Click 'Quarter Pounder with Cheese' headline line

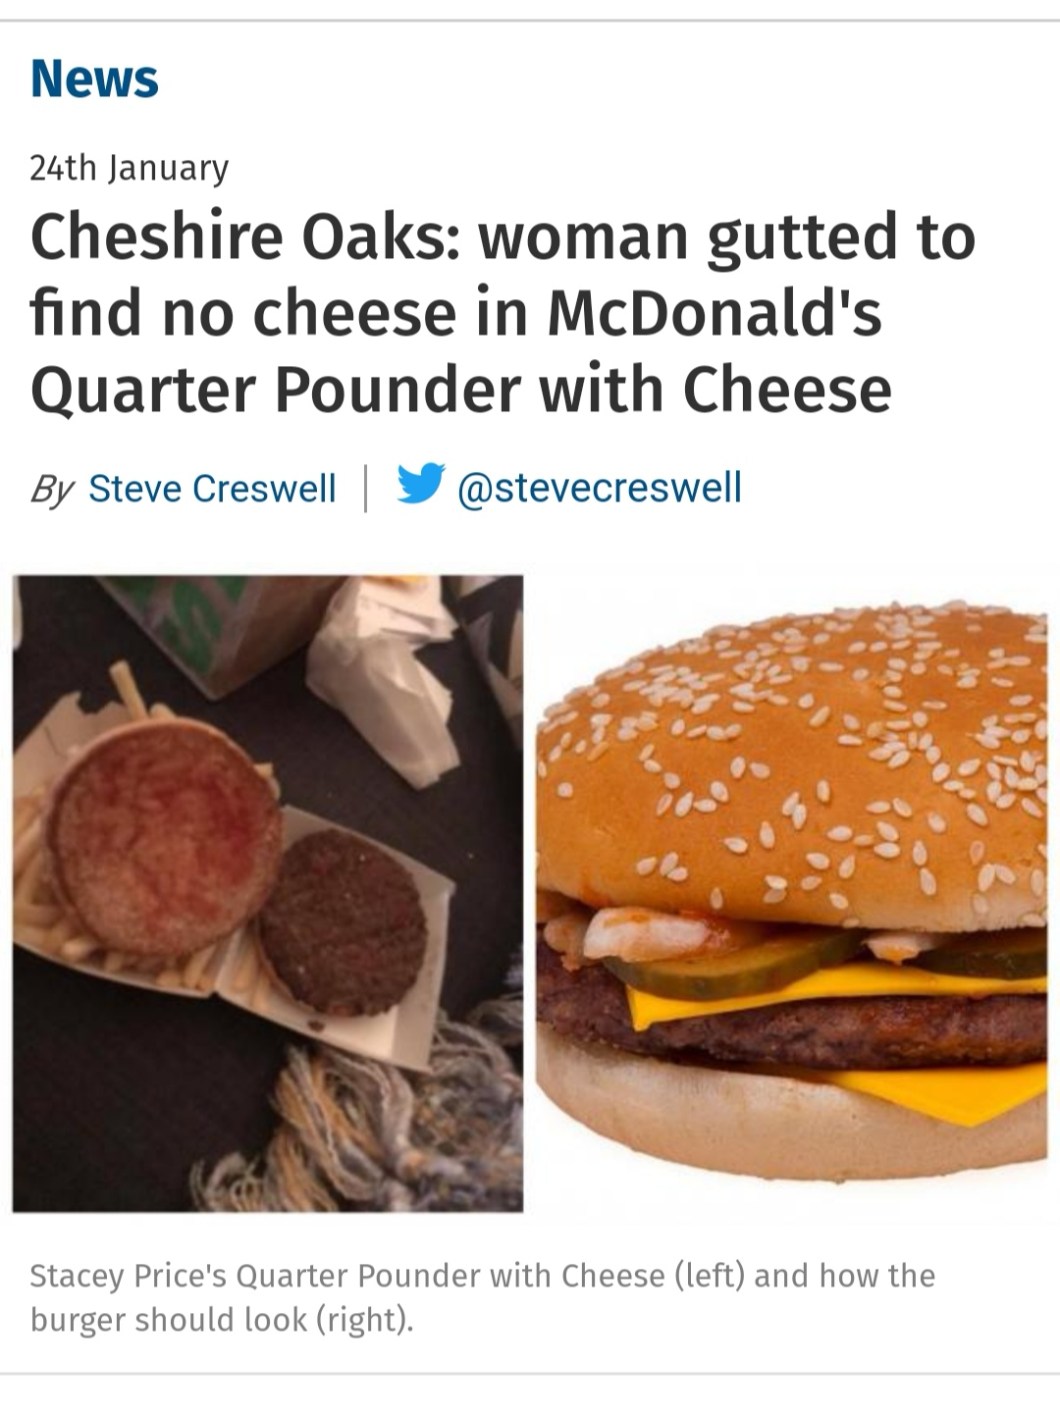click(460, 389)
